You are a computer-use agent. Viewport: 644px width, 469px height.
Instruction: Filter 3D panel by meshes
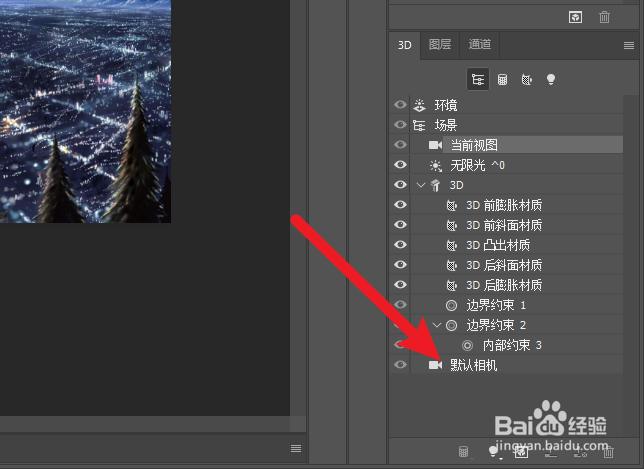(x=502, y=79)
